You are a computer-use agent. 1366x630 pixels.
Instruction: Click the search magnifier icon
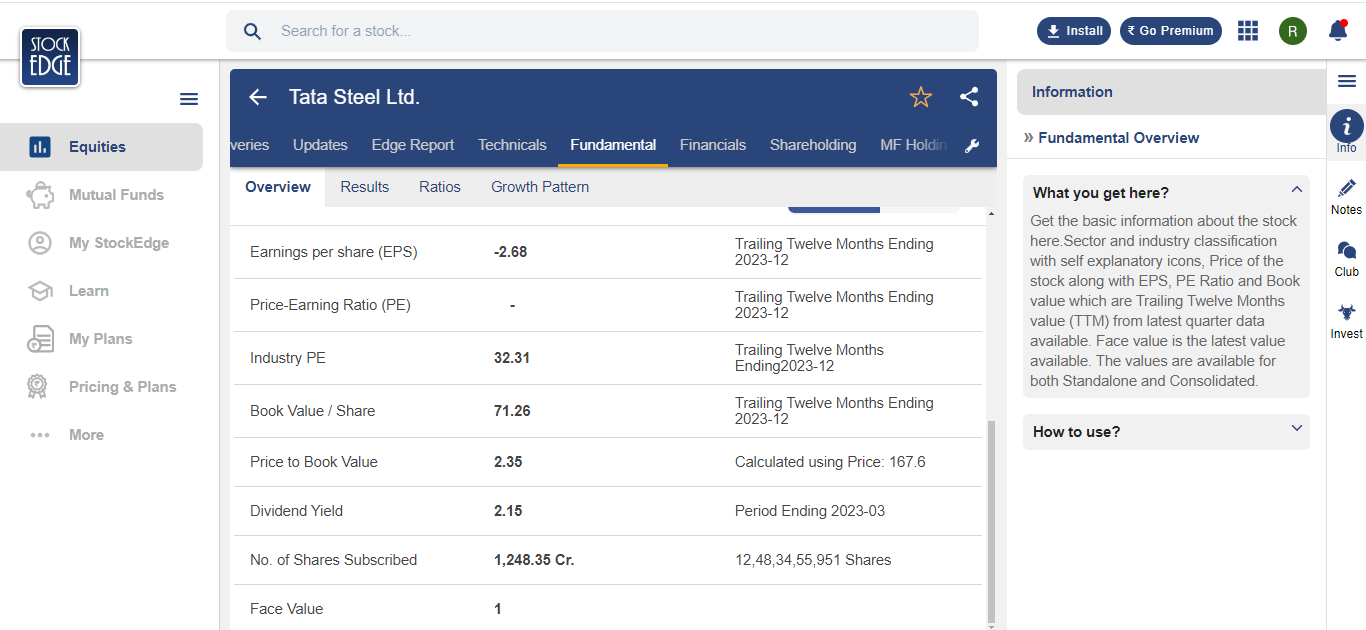(253, 31)
